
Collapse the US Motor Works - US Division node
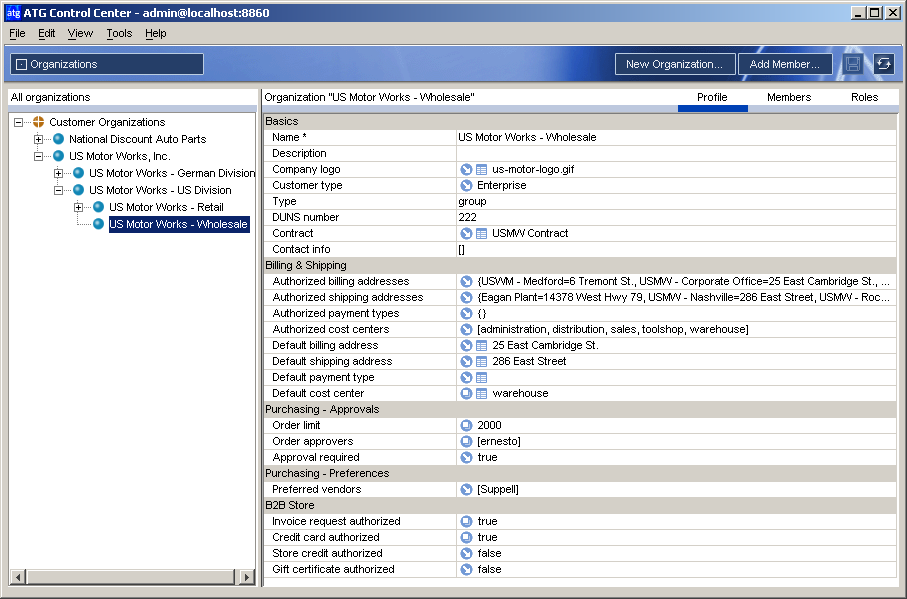pos(58,190)
